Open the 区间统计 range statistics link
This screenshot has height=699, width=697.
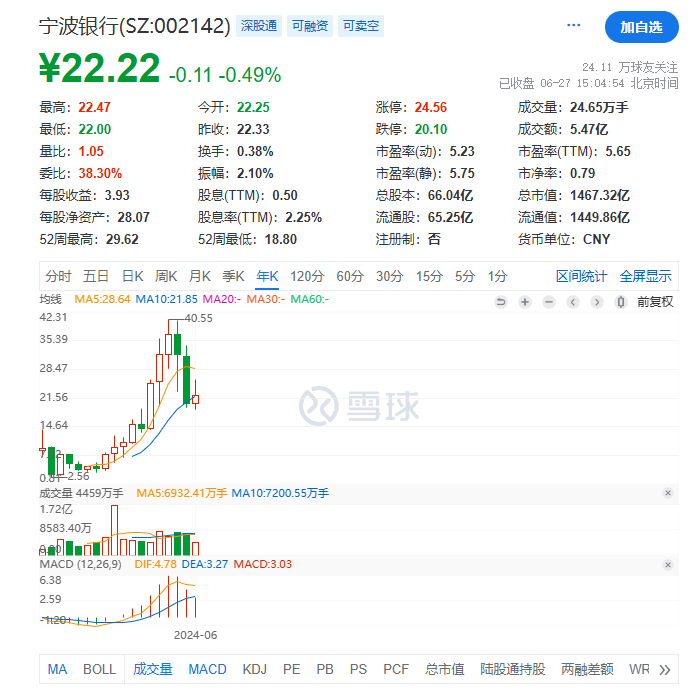581,276
